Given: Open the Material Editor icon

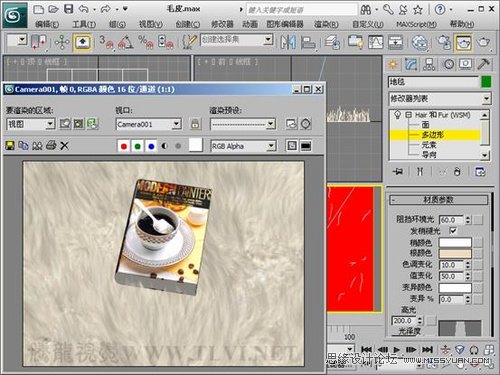Looking at the screenshot, I should [x=419, y=43].
